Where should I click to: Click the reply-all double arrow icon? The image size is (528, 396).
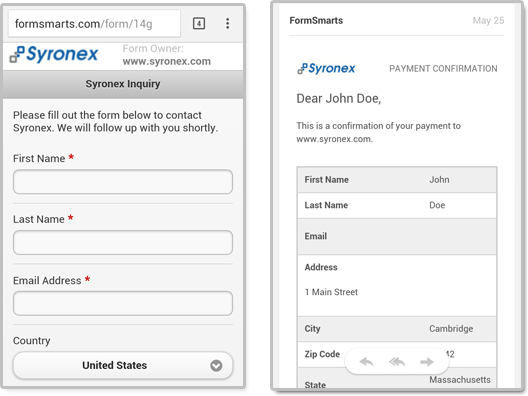coord(397,362)
